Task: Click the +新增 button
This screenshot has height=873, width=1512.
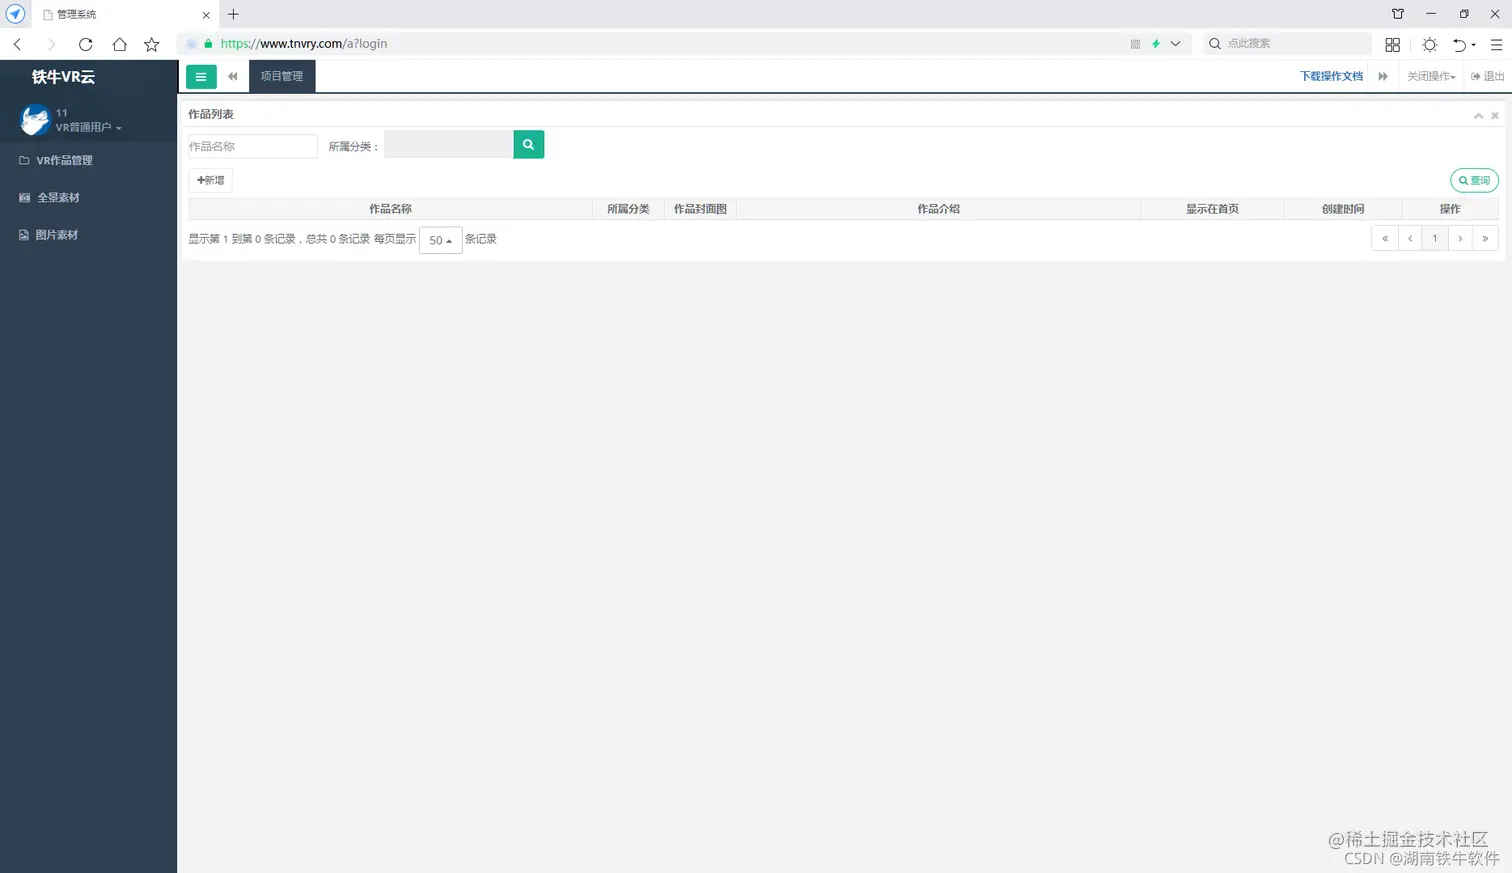Action: click(210, 180)
